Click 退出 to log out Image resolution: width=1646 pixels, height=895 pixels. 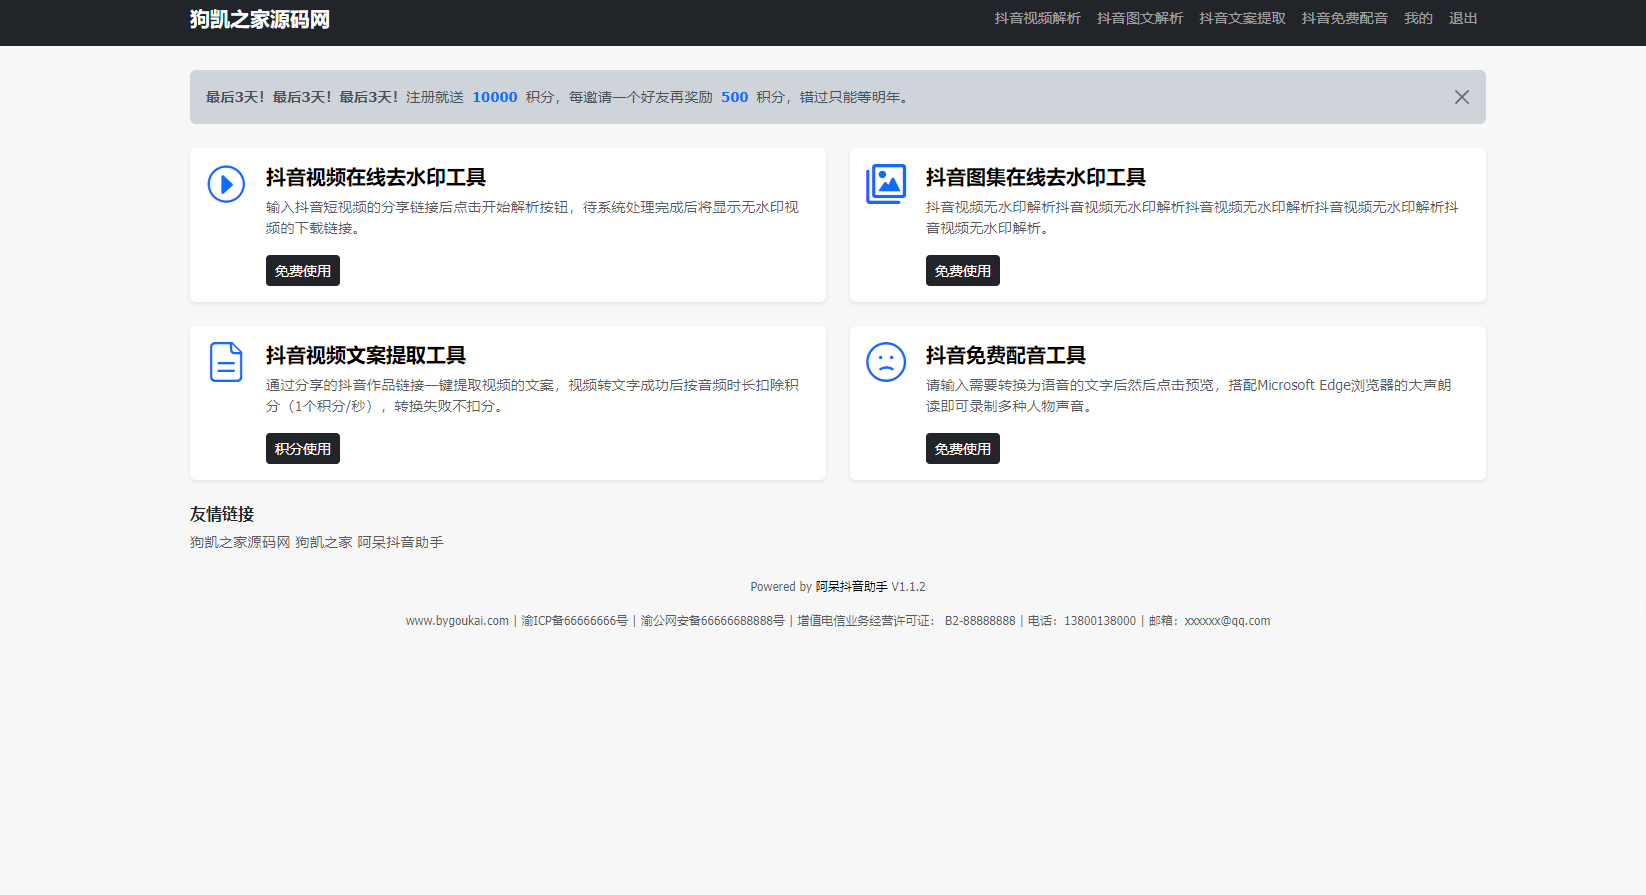1463,18
